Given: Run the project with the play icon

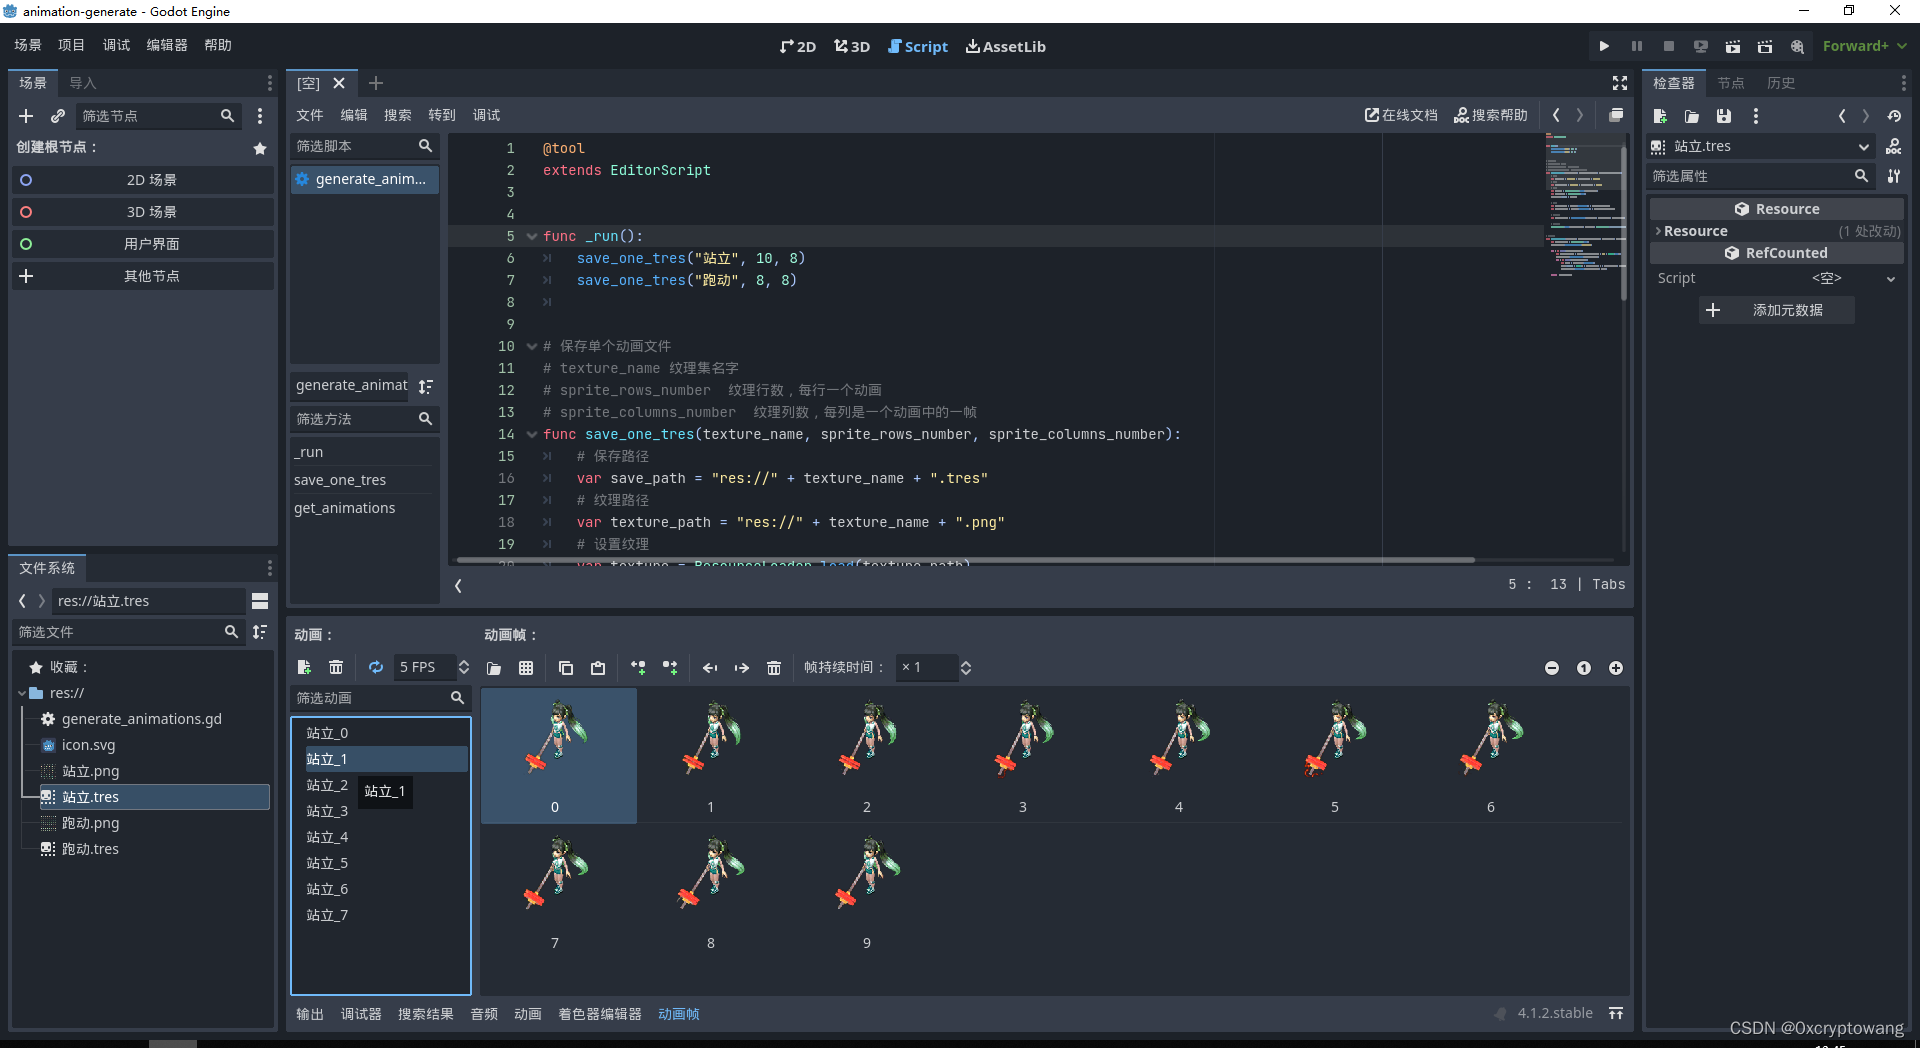Looking at the screenshot, I should 1604,46.
